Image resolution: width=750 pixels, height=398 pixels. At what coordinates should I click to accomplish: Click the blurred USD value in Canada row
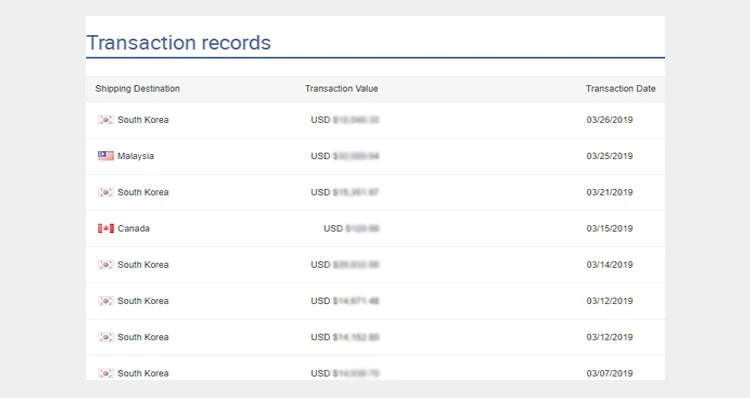point(362,229)
